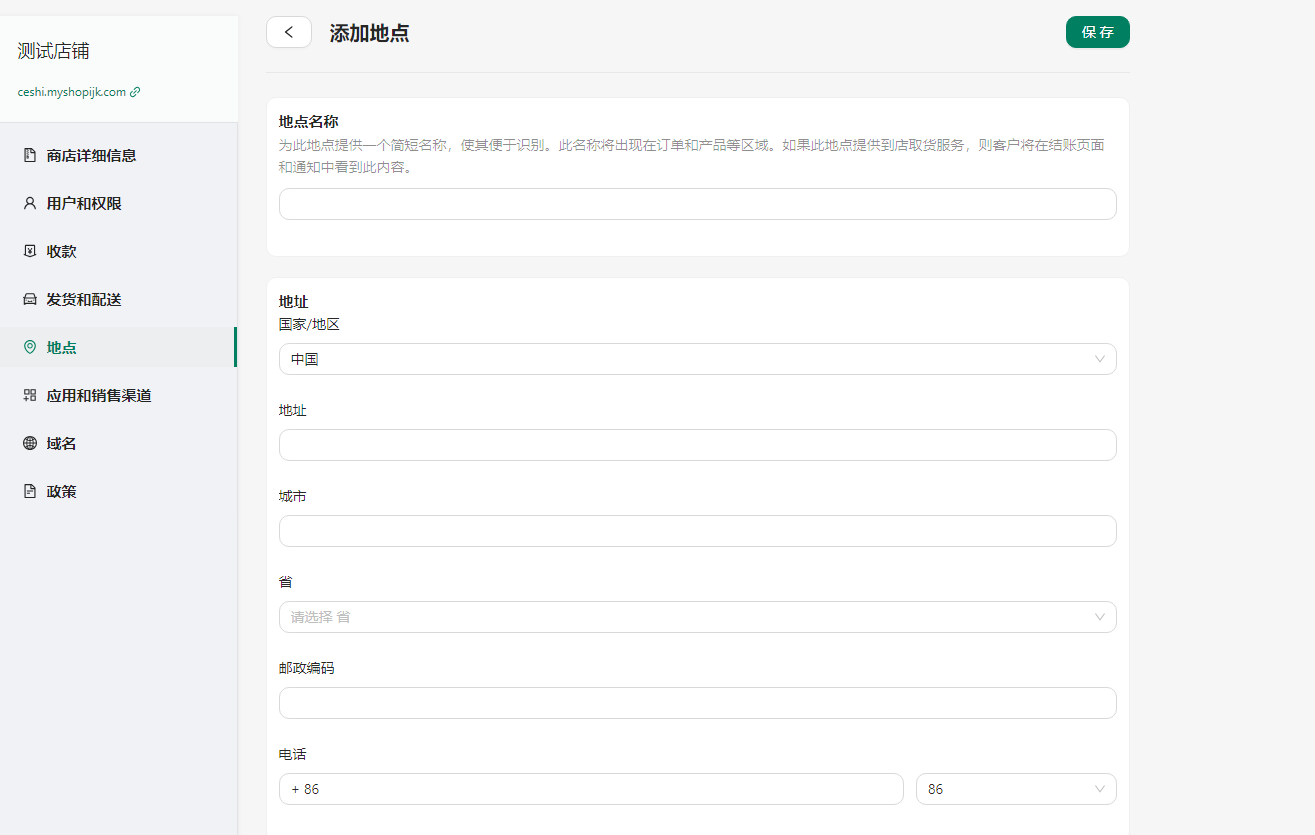Screen dimensions: 1315x835
Task: Click the chevron arrow of the 中国 dropdown
Action: 1100,359
